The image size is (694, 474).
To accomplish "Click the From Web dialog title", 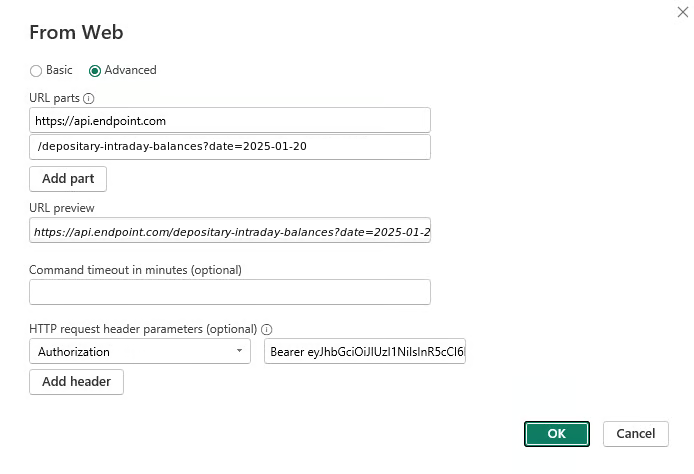I will click(x=76, y=33).
